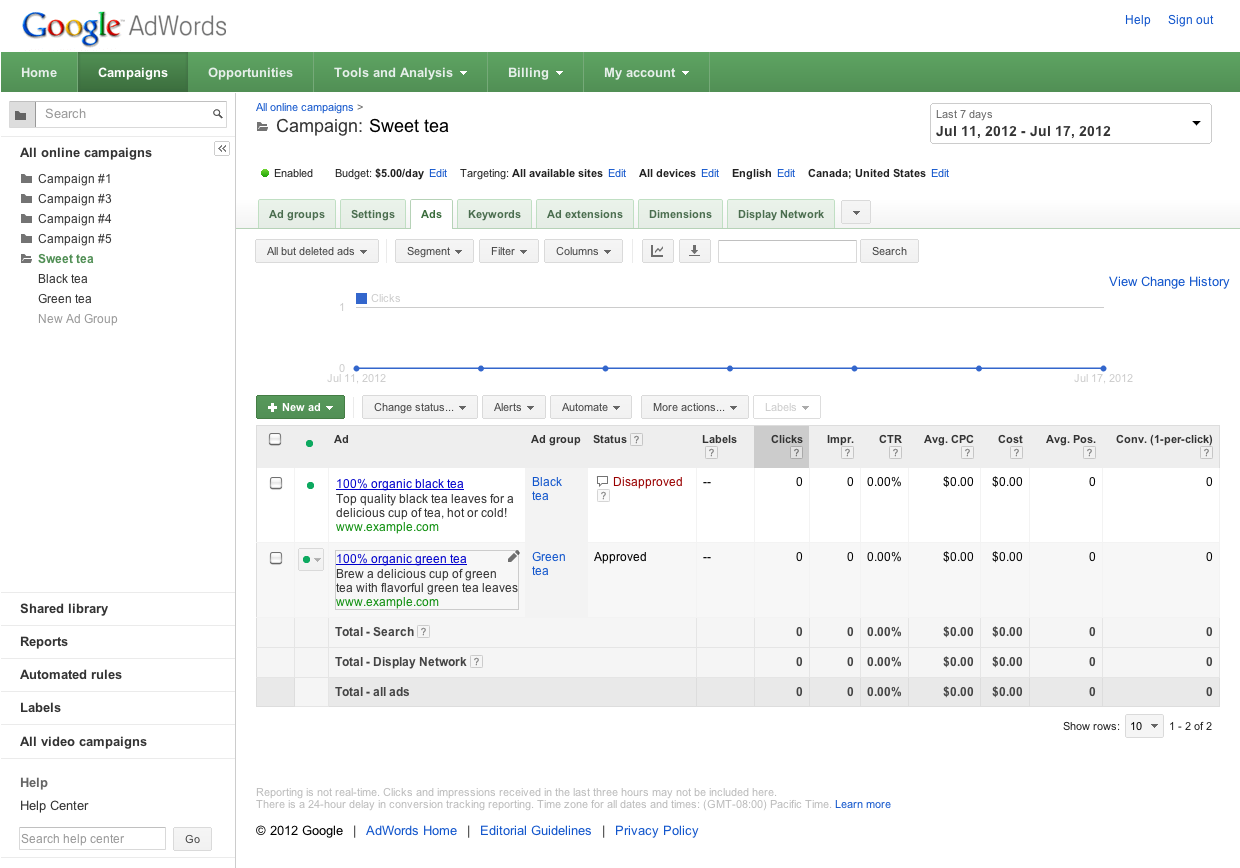The height and width of the screenshot is (868, 1240).
Task: Click the Clicks column help icon
Action: pyautogui.click(x=796, y=453)
